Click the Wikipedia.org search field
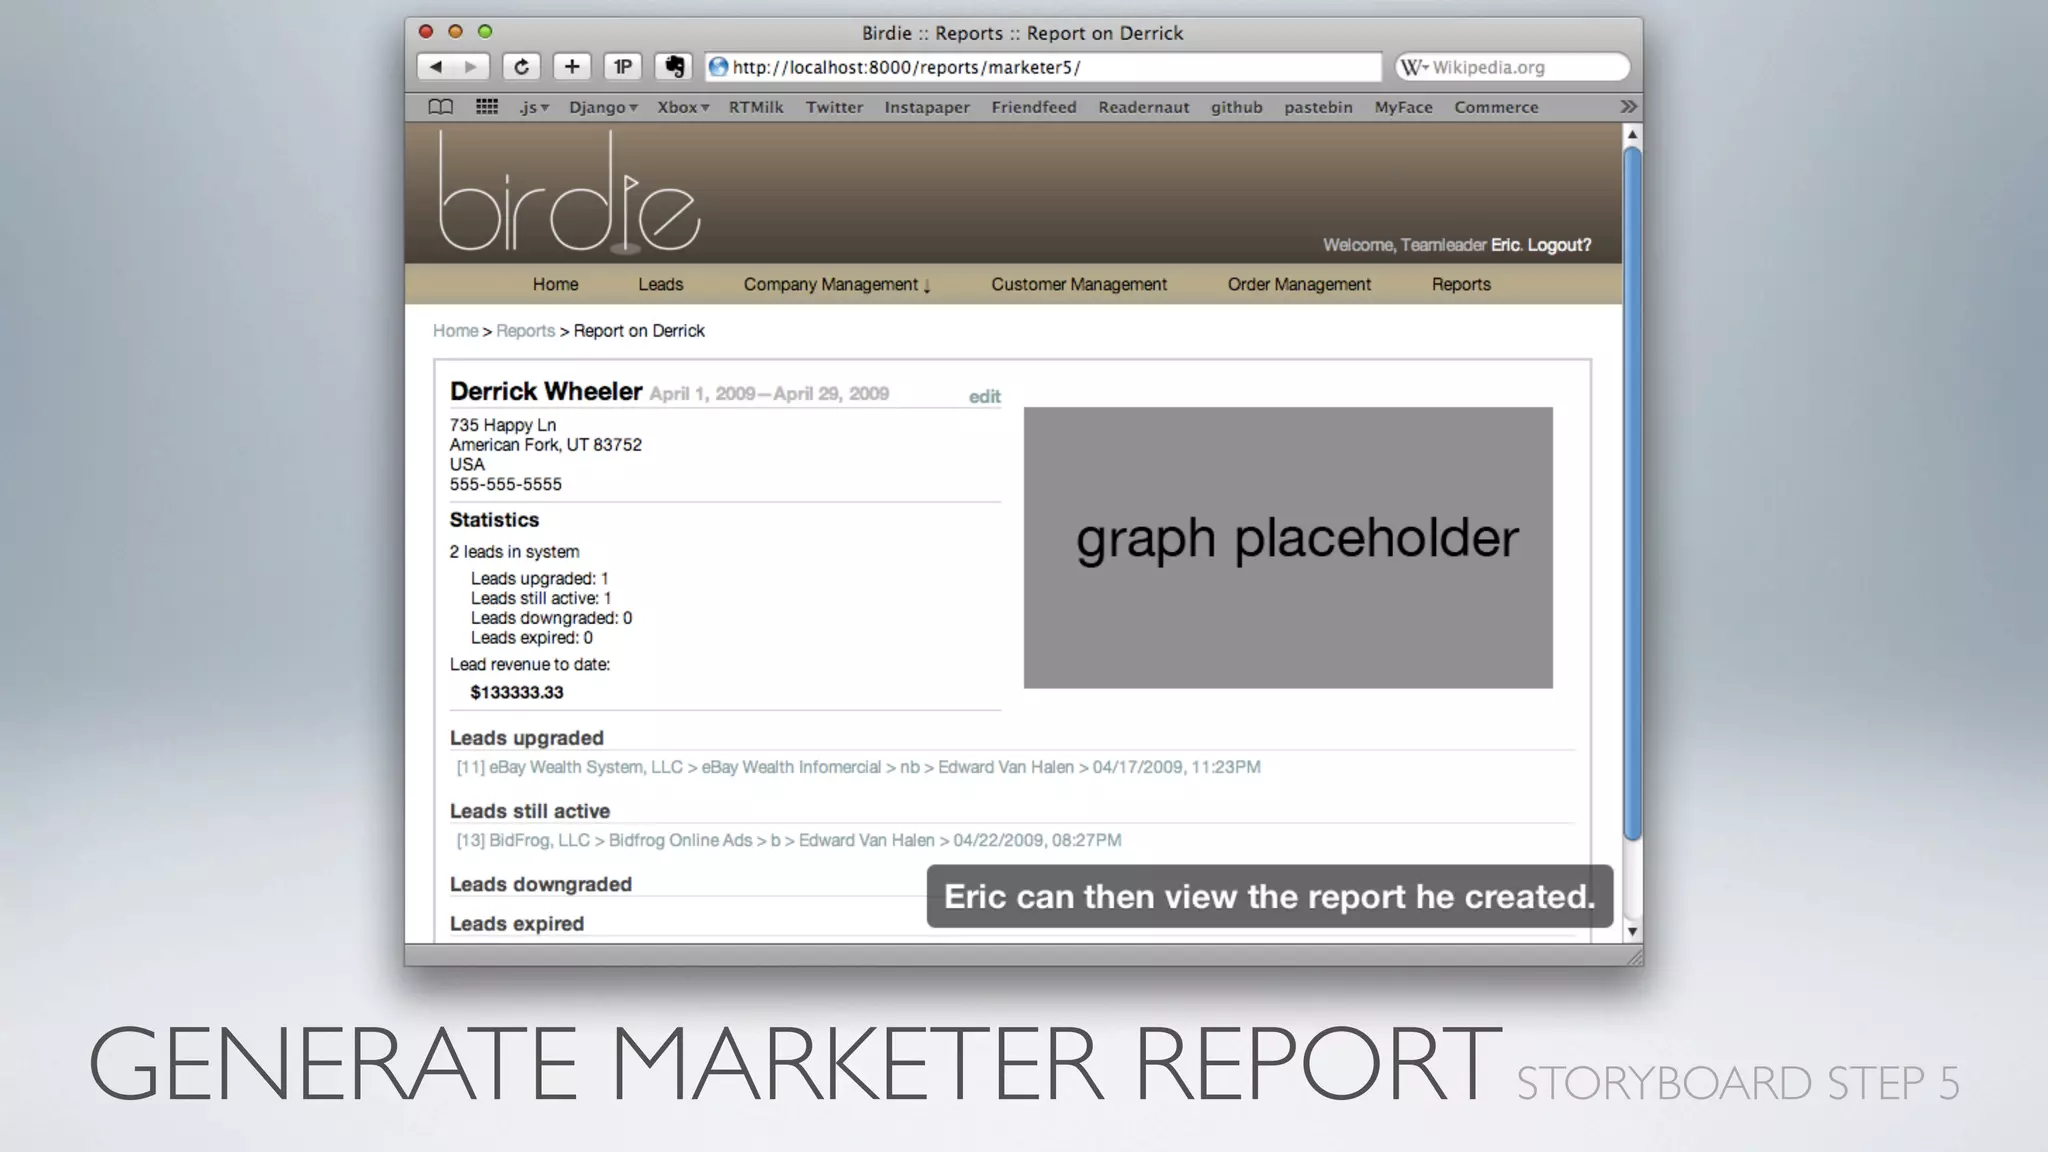2048x1152 pixels. pos(1512,67)
